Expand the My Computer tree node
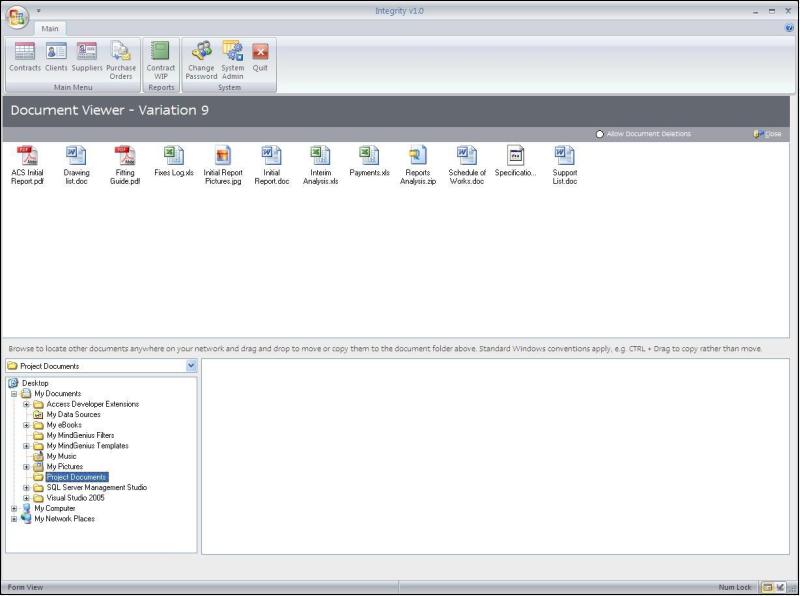 click(14, 508)
